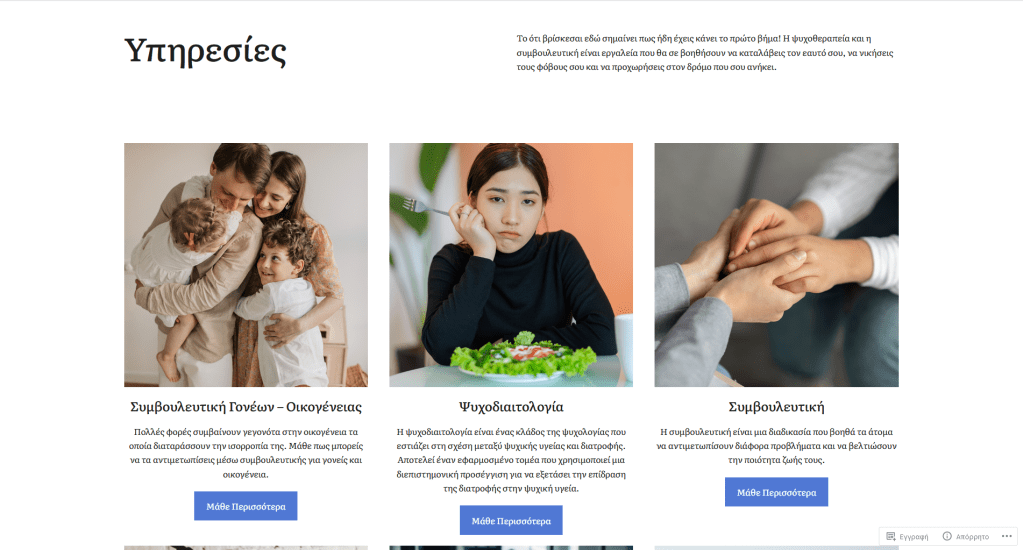This screenshot has height=550, width=1023.
Task: Open the woman with salad photo
Action: [511, 265]
